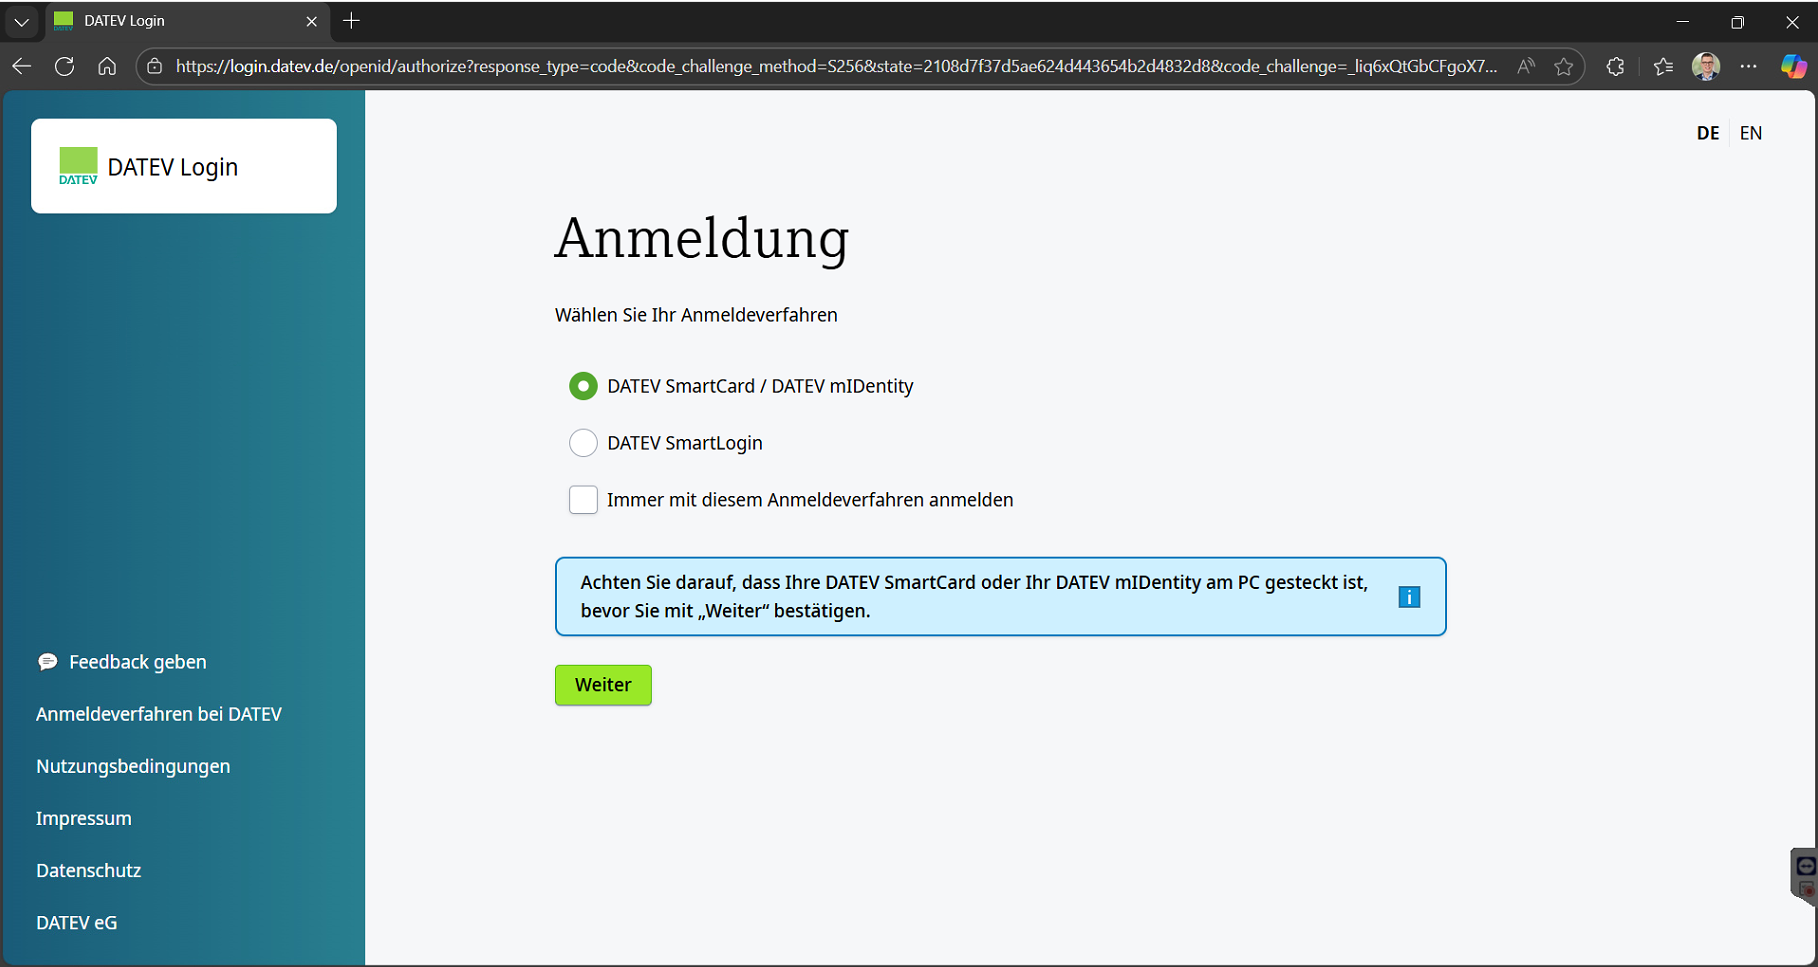Image resolution: width=1818 pixels, height=967 pixels.
Task: Switch language to DE
Action: click(1707, 133)
